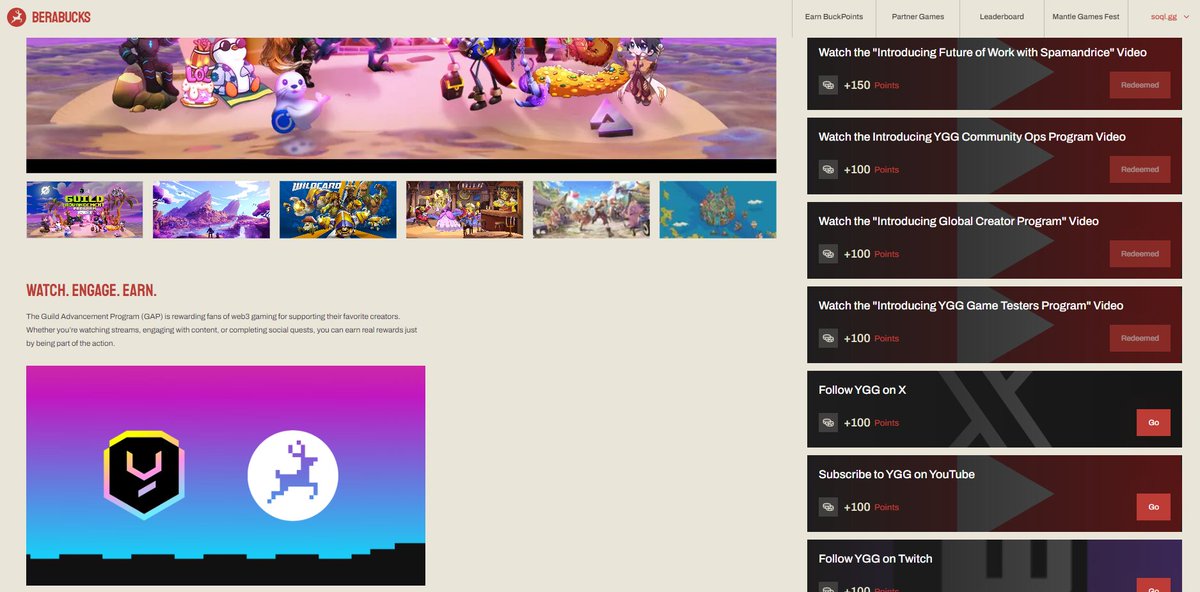Go to Partner Games tab

click(917, 17)
